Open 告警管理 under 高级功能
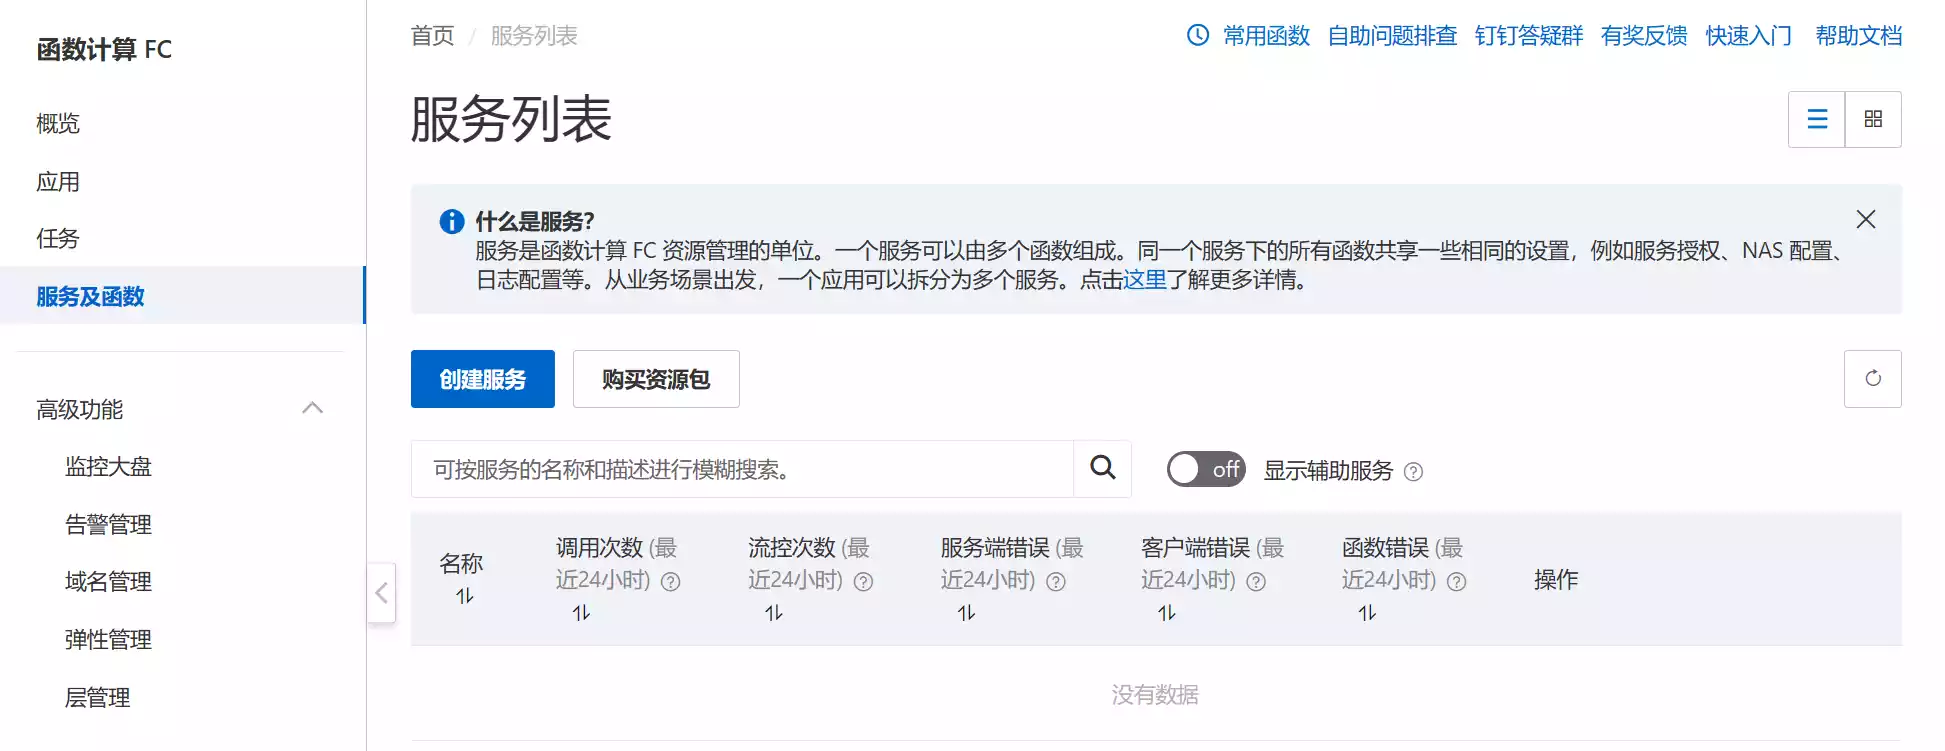The image size is (1945, 751). [x=108, y=524]
